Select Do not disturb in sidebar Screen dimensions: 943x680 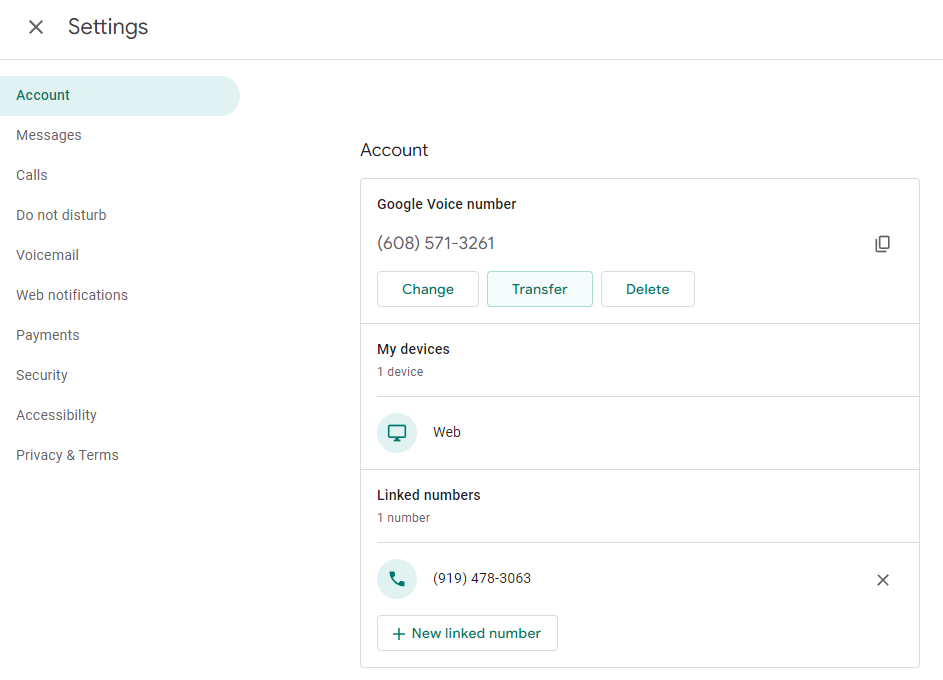click(61, 215)
